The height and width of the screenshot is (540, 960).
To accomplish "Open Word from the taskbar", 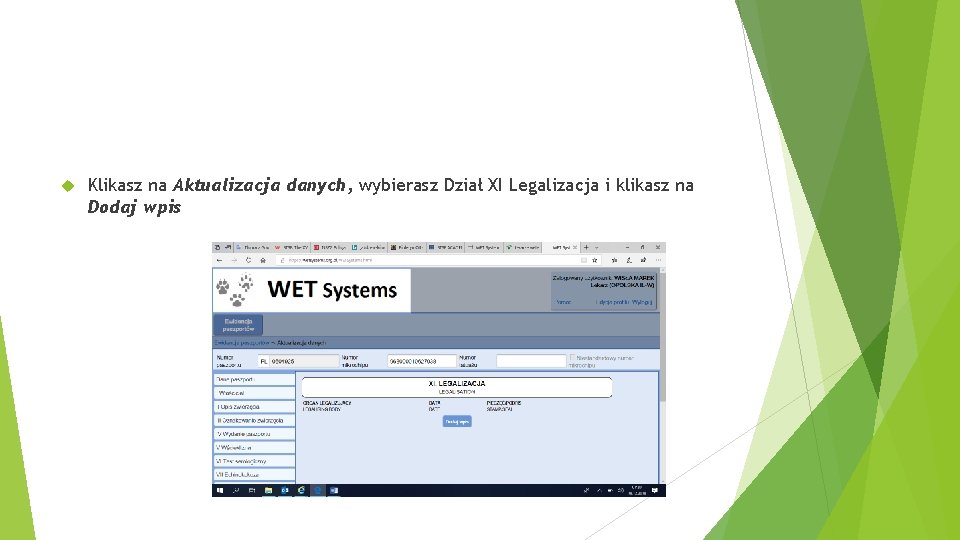I will (334, 490).
